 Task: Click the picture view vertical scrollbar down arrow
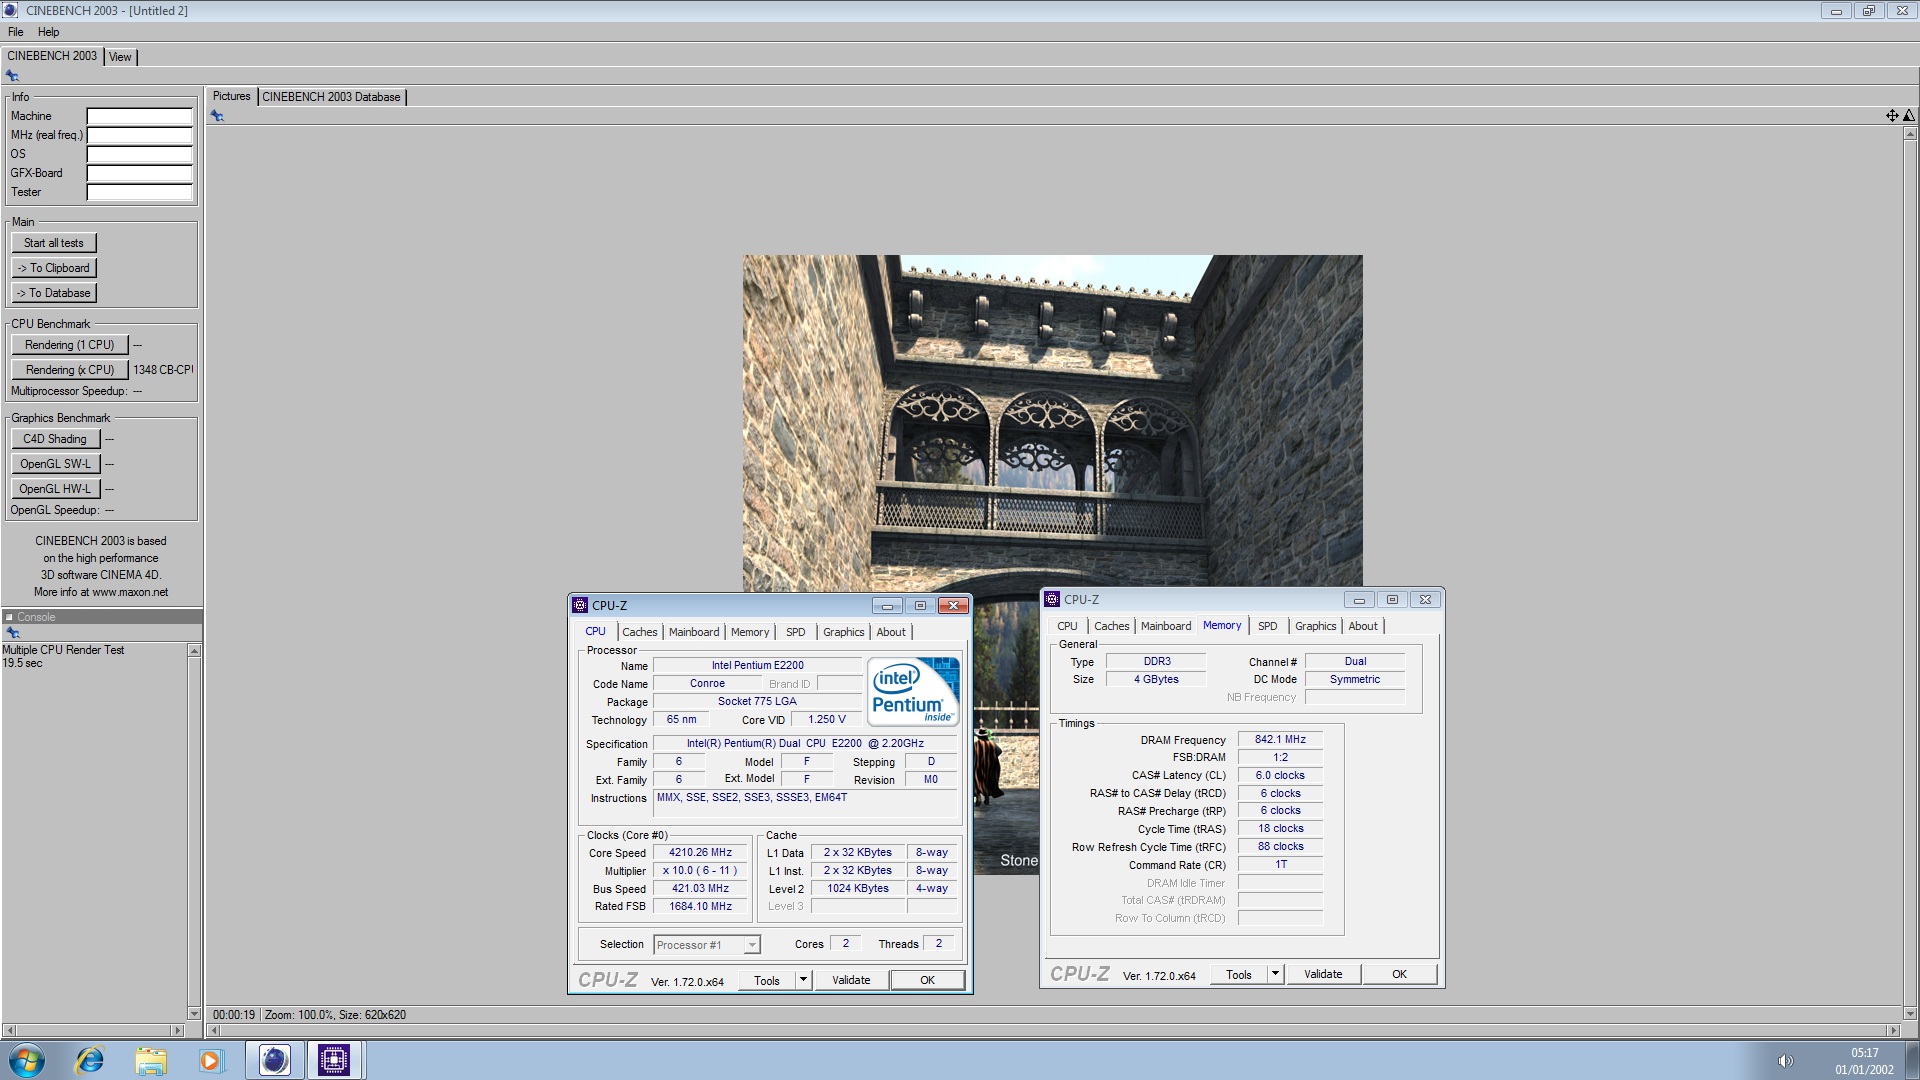pyautogui.click(x=1910, y=1013)
